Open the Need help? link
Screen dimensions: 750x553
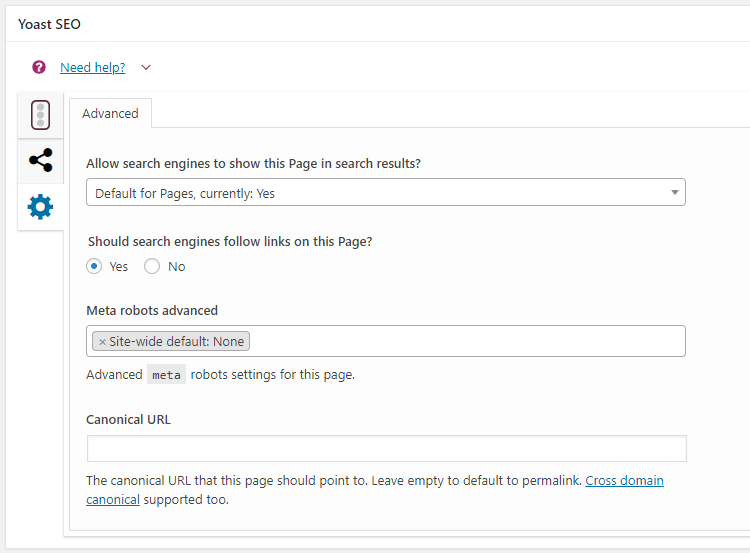pos(93,67)
